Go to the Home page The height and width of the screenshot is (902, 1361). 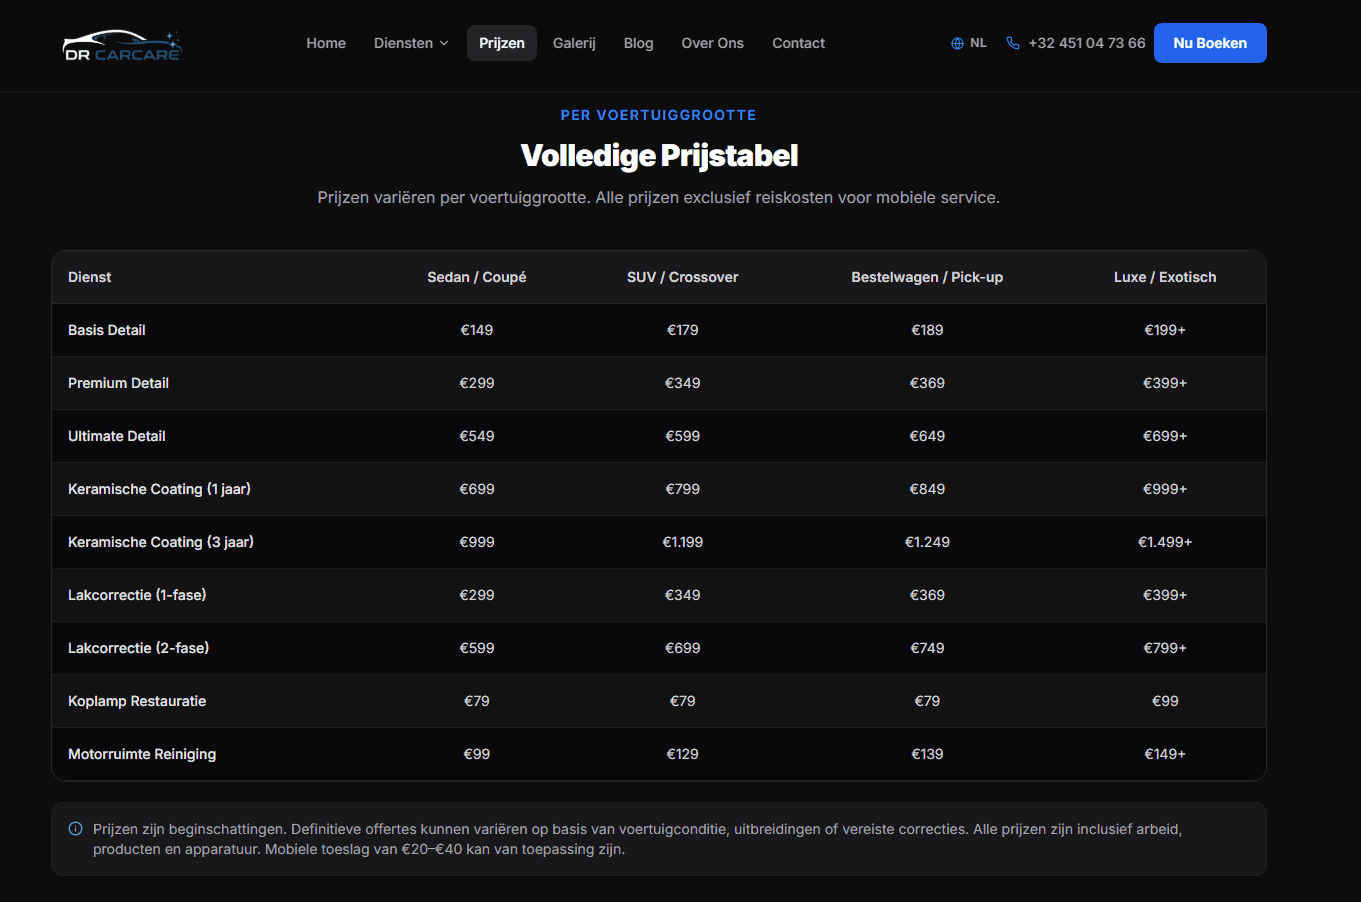click(x=326, y=43)
